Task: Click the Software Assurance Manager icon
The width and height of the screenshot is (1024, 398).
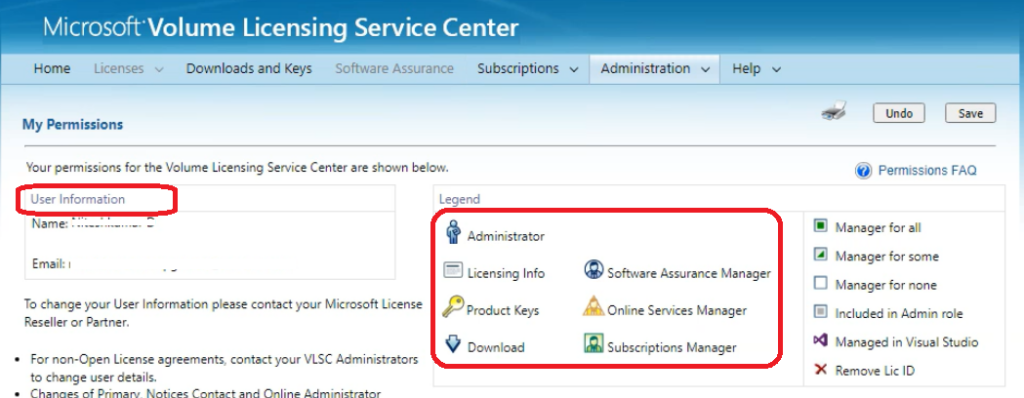Action: tap(593, 269)
